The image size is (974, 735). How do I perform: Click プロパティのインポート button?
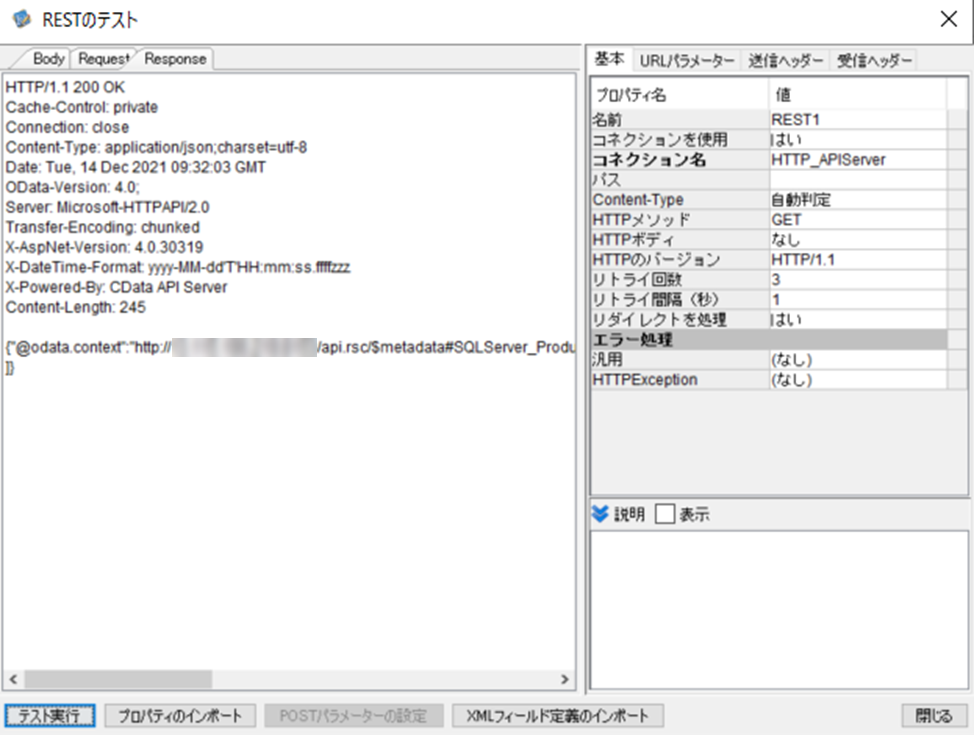click(x=180, y=716)
